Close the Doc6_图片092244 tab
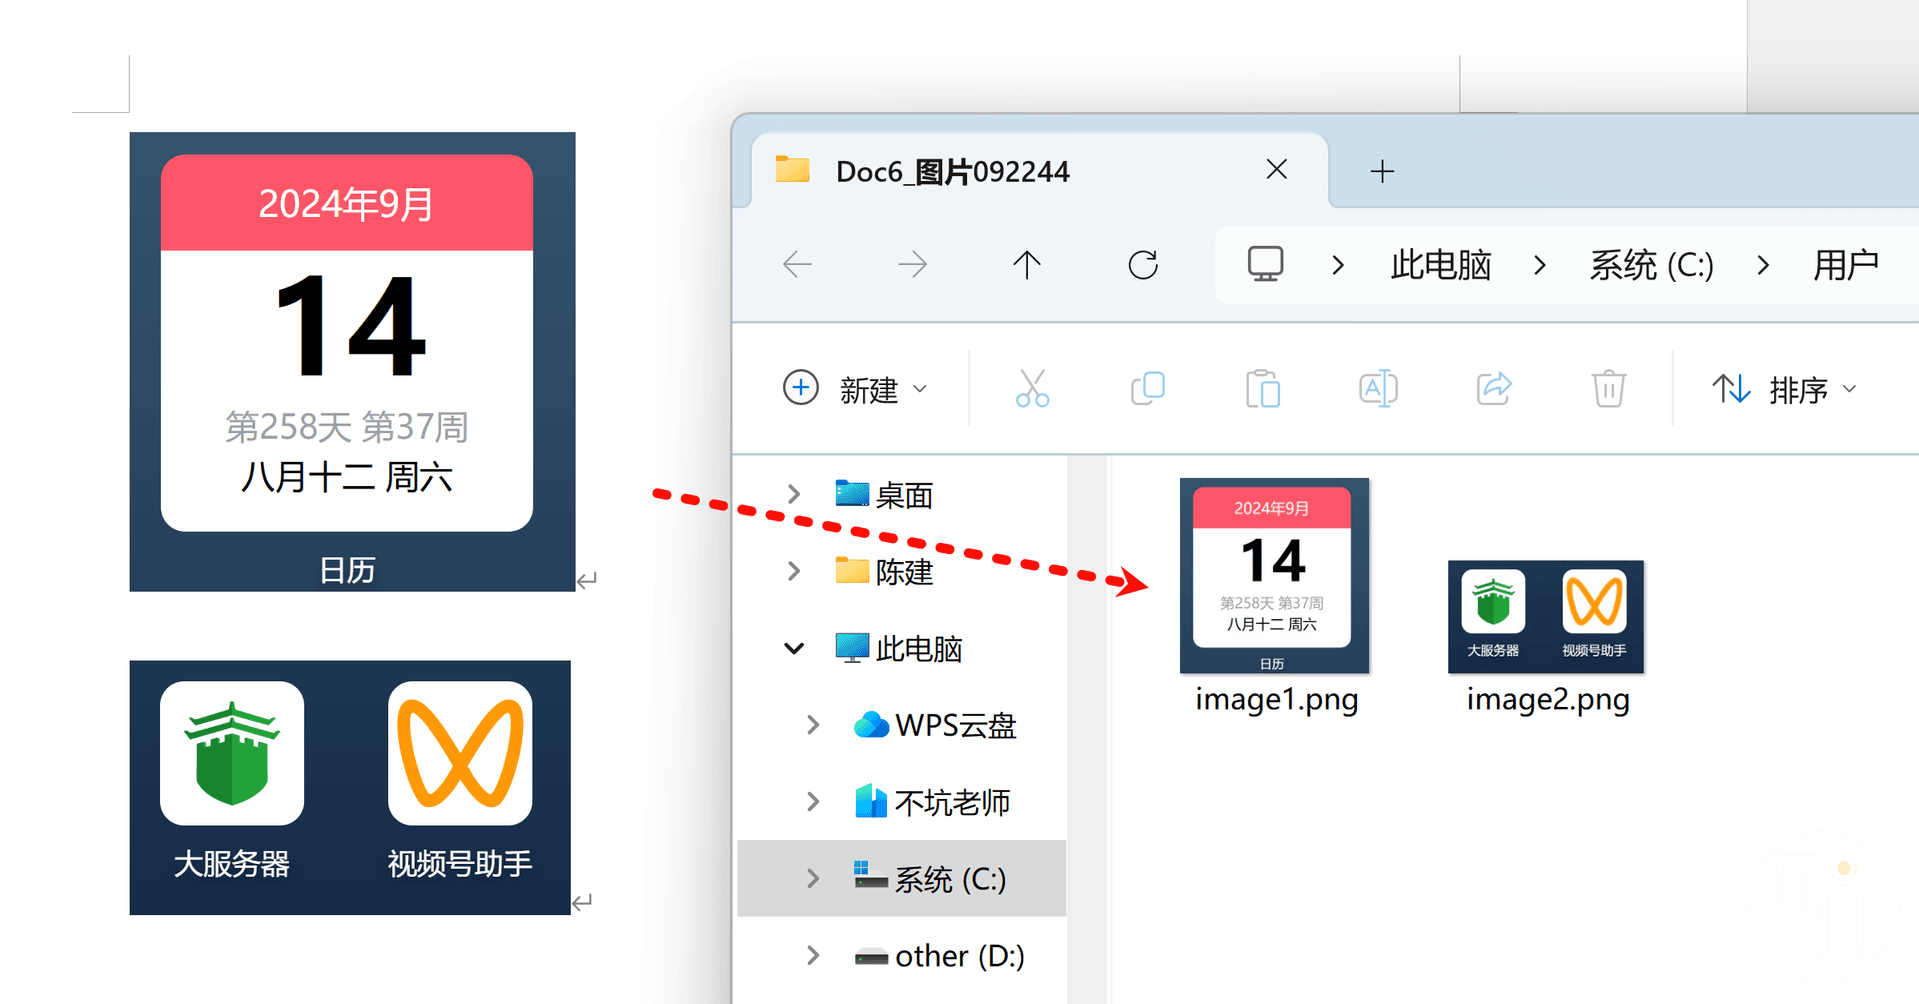Screen dimensions: 1919x1004 [1276, 169]
